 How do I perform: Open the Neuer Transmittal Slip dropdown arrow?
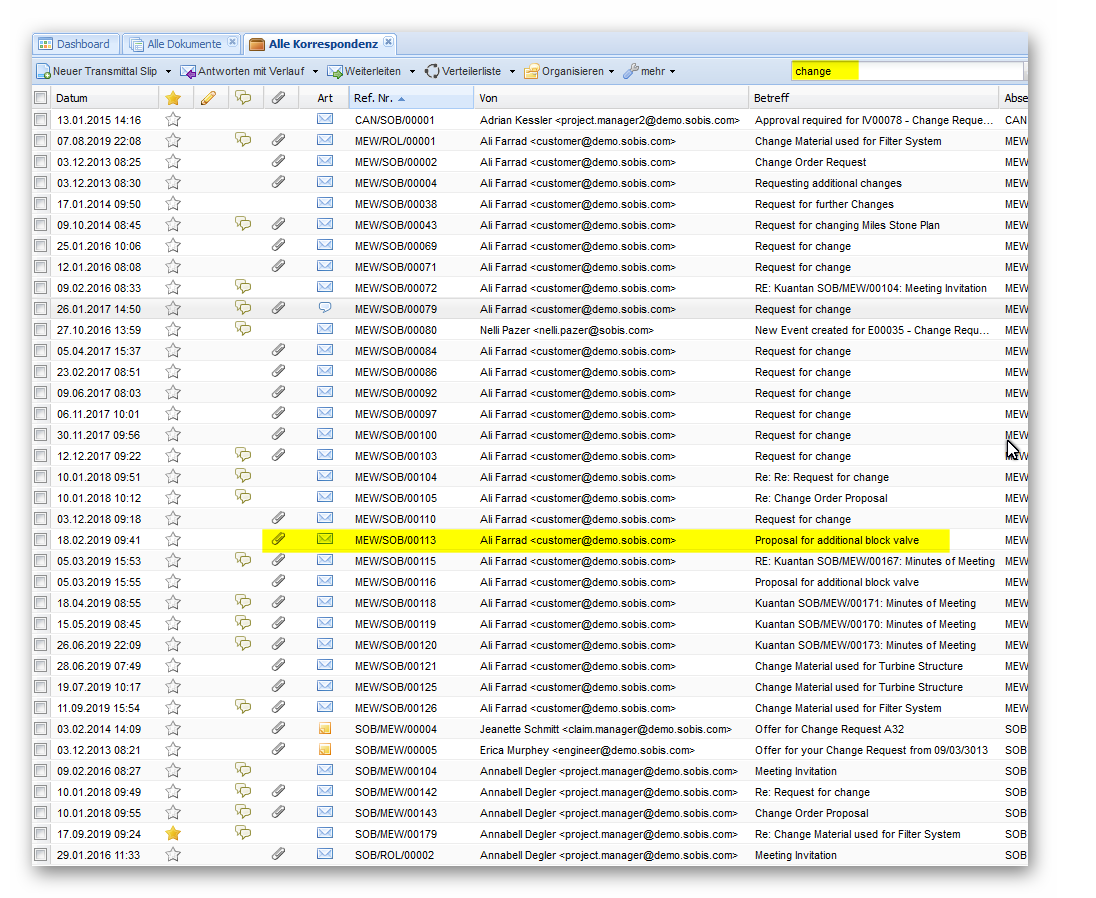pyautogui.click(x=168, y=72)
